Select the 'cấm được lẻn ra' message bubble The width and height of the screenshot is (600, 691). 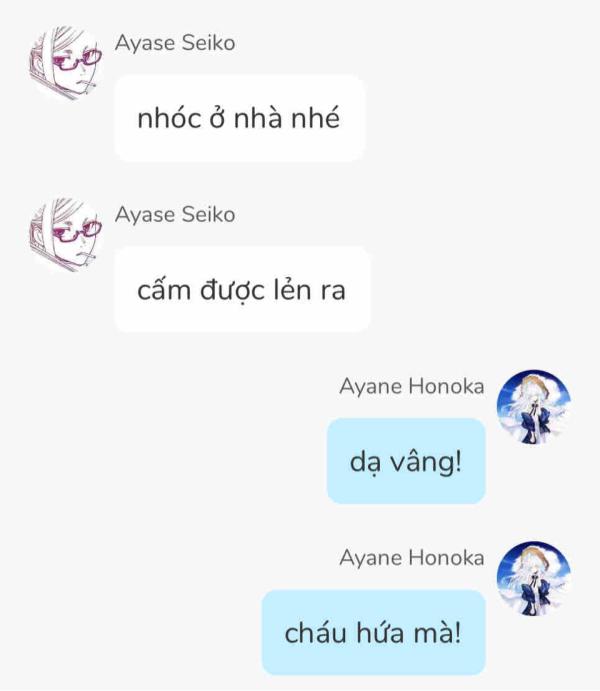tap(242, 290)
